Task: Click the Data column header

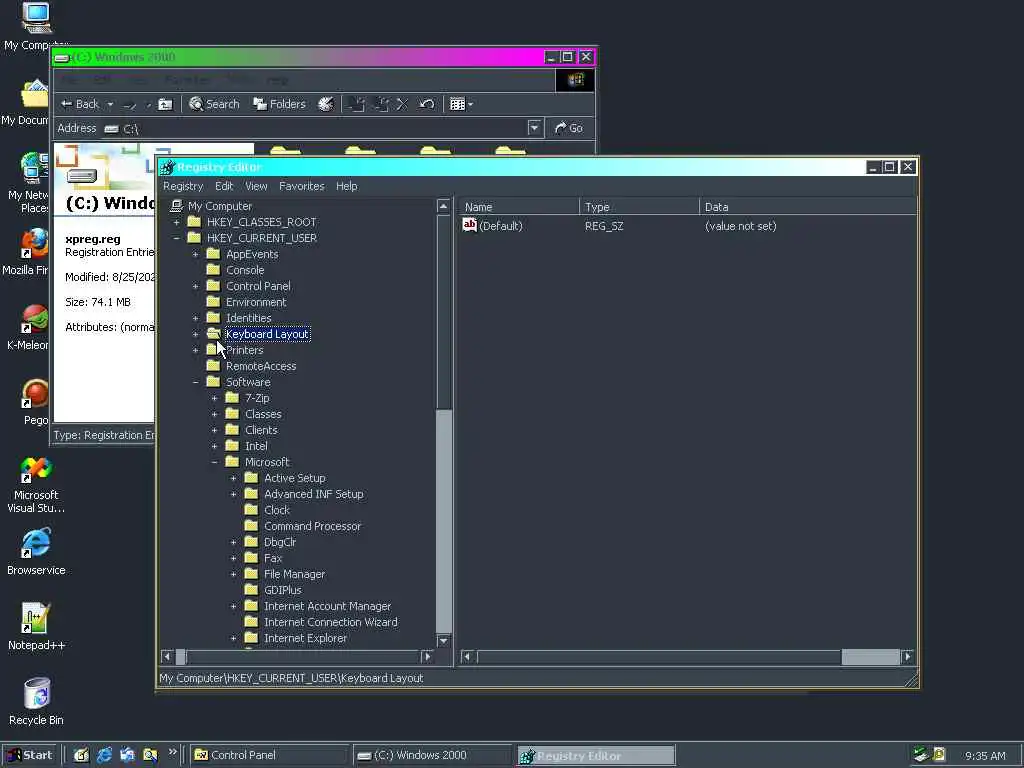Action: click(808, 207)
